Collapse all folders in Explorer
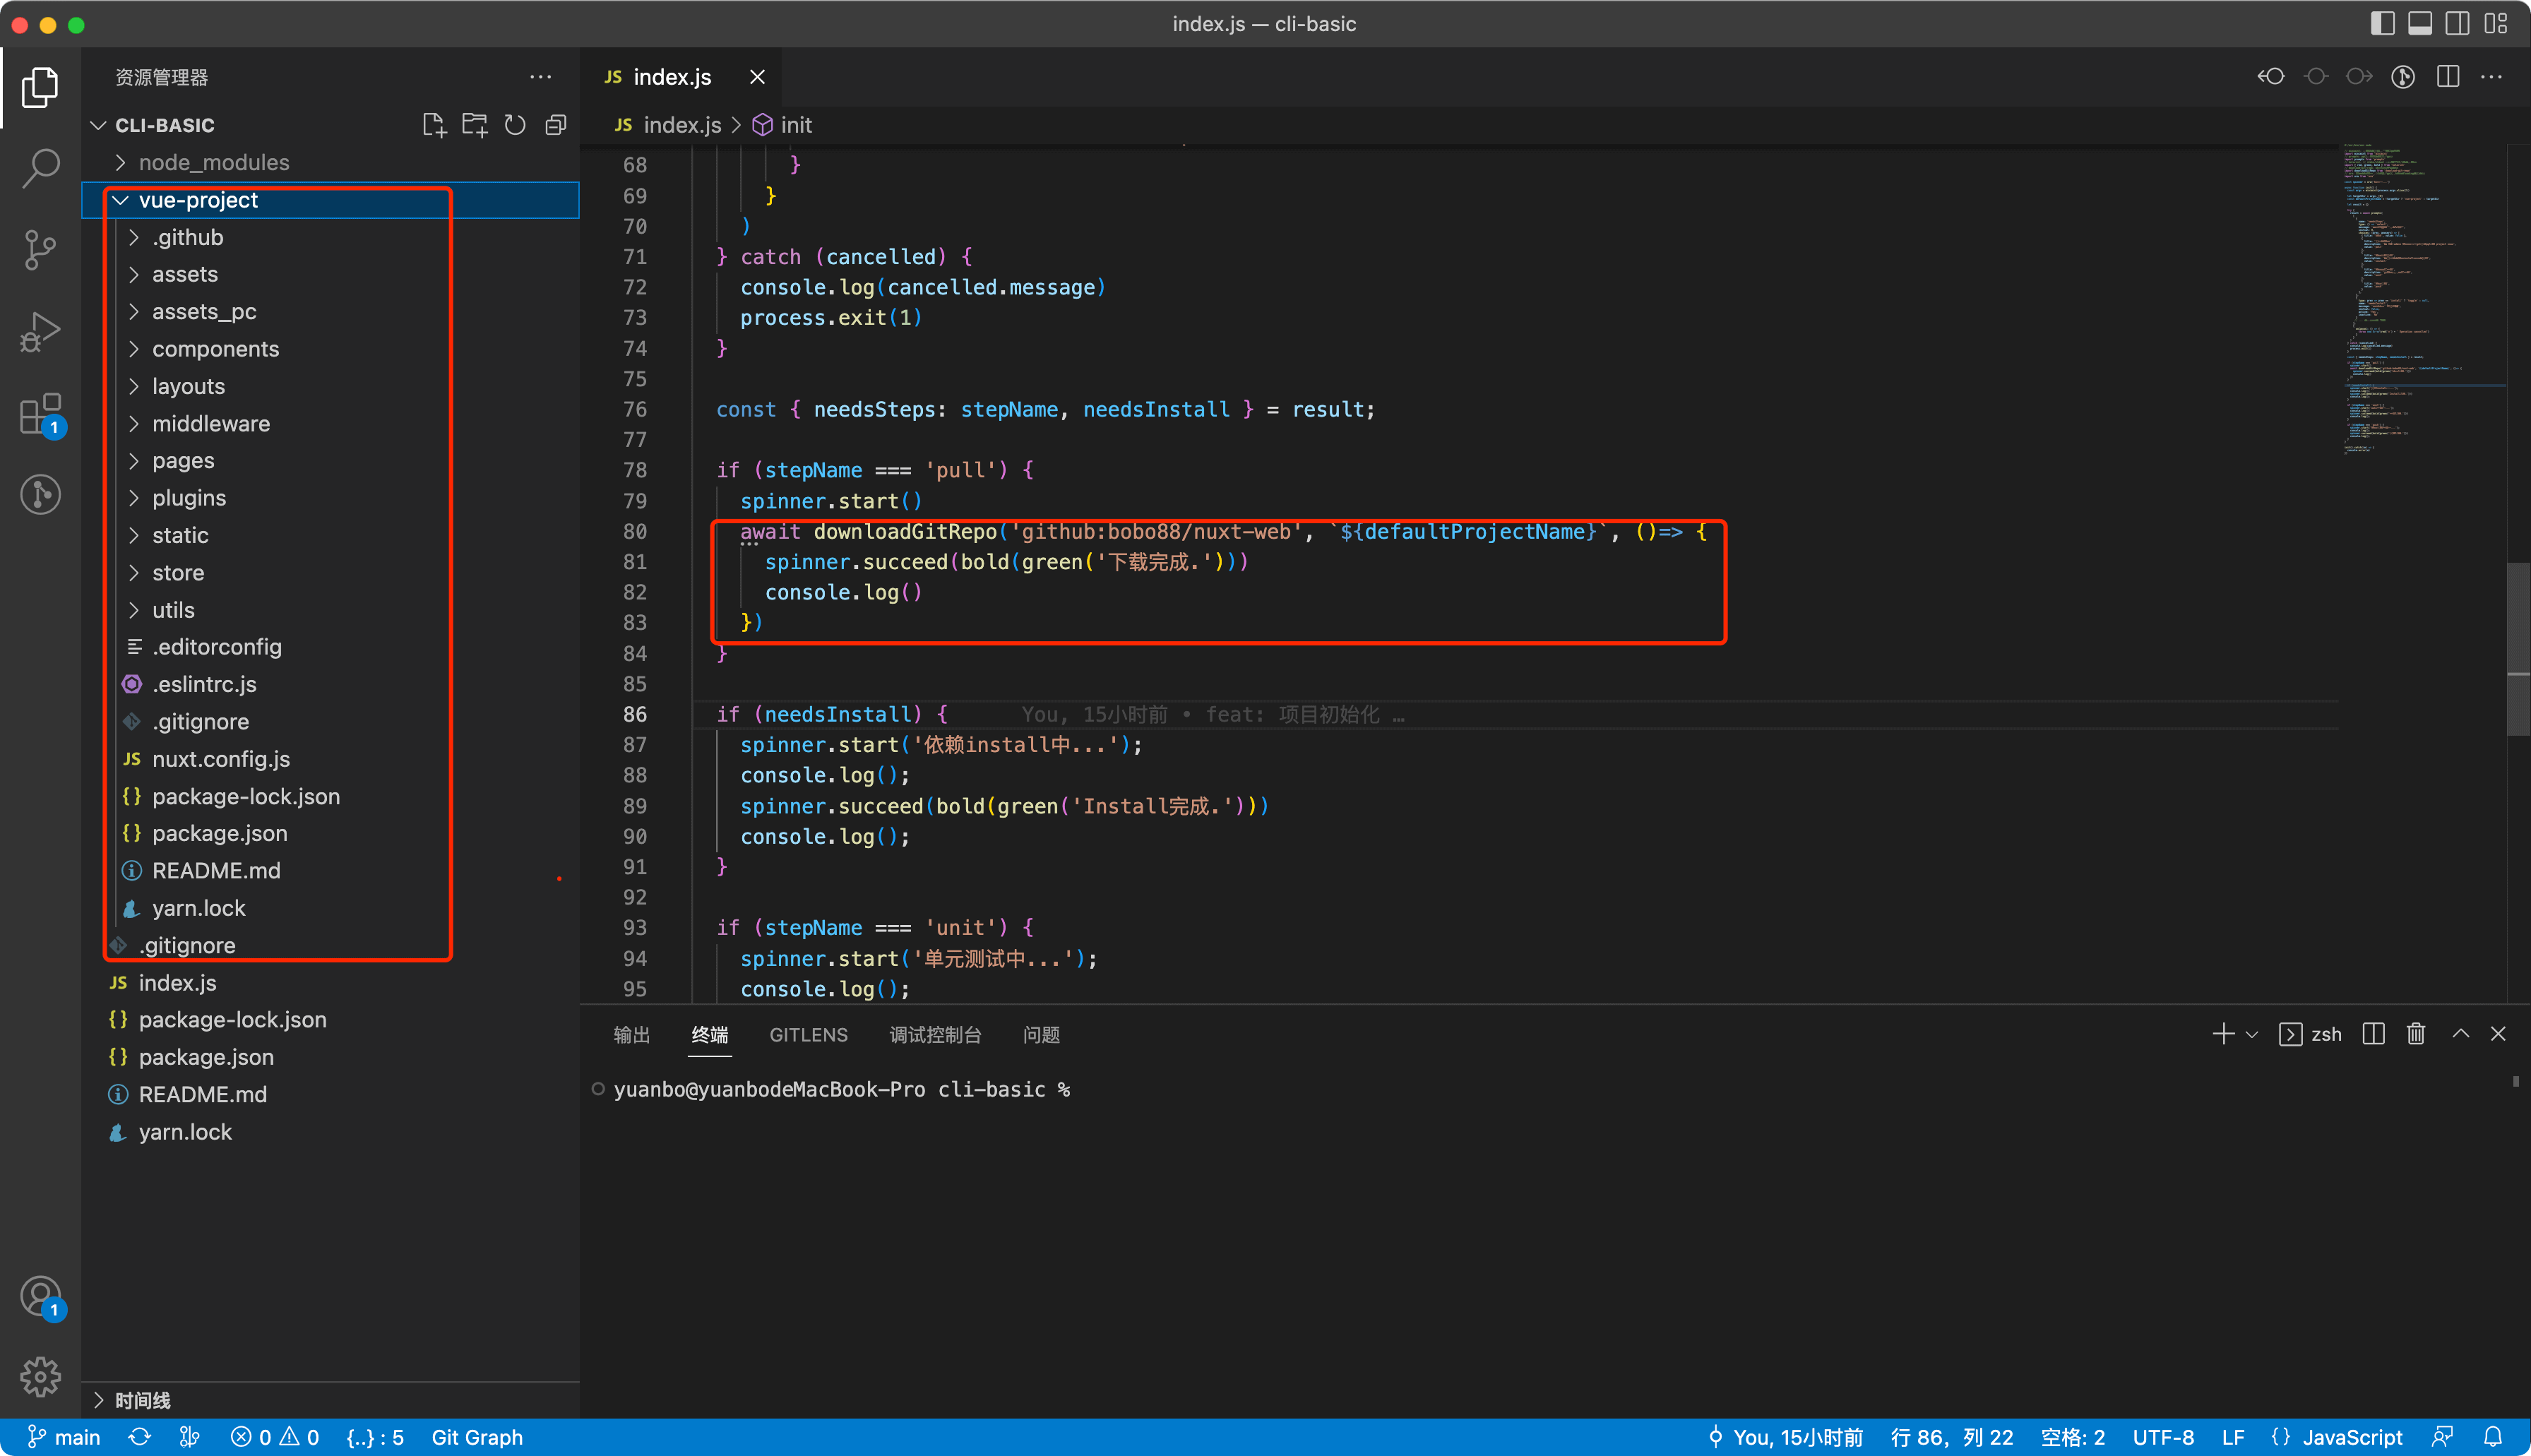 click(x=556, y=125)
